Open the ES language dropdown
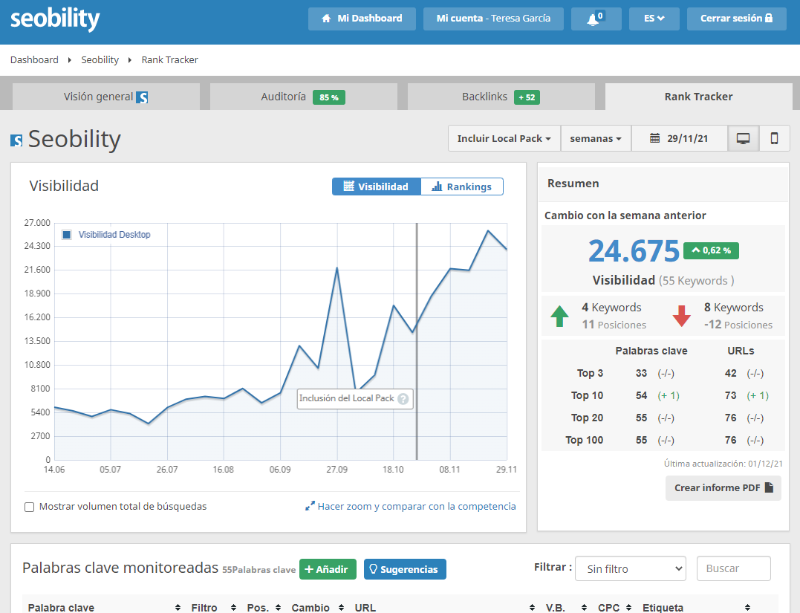 (x=654, y=19)
